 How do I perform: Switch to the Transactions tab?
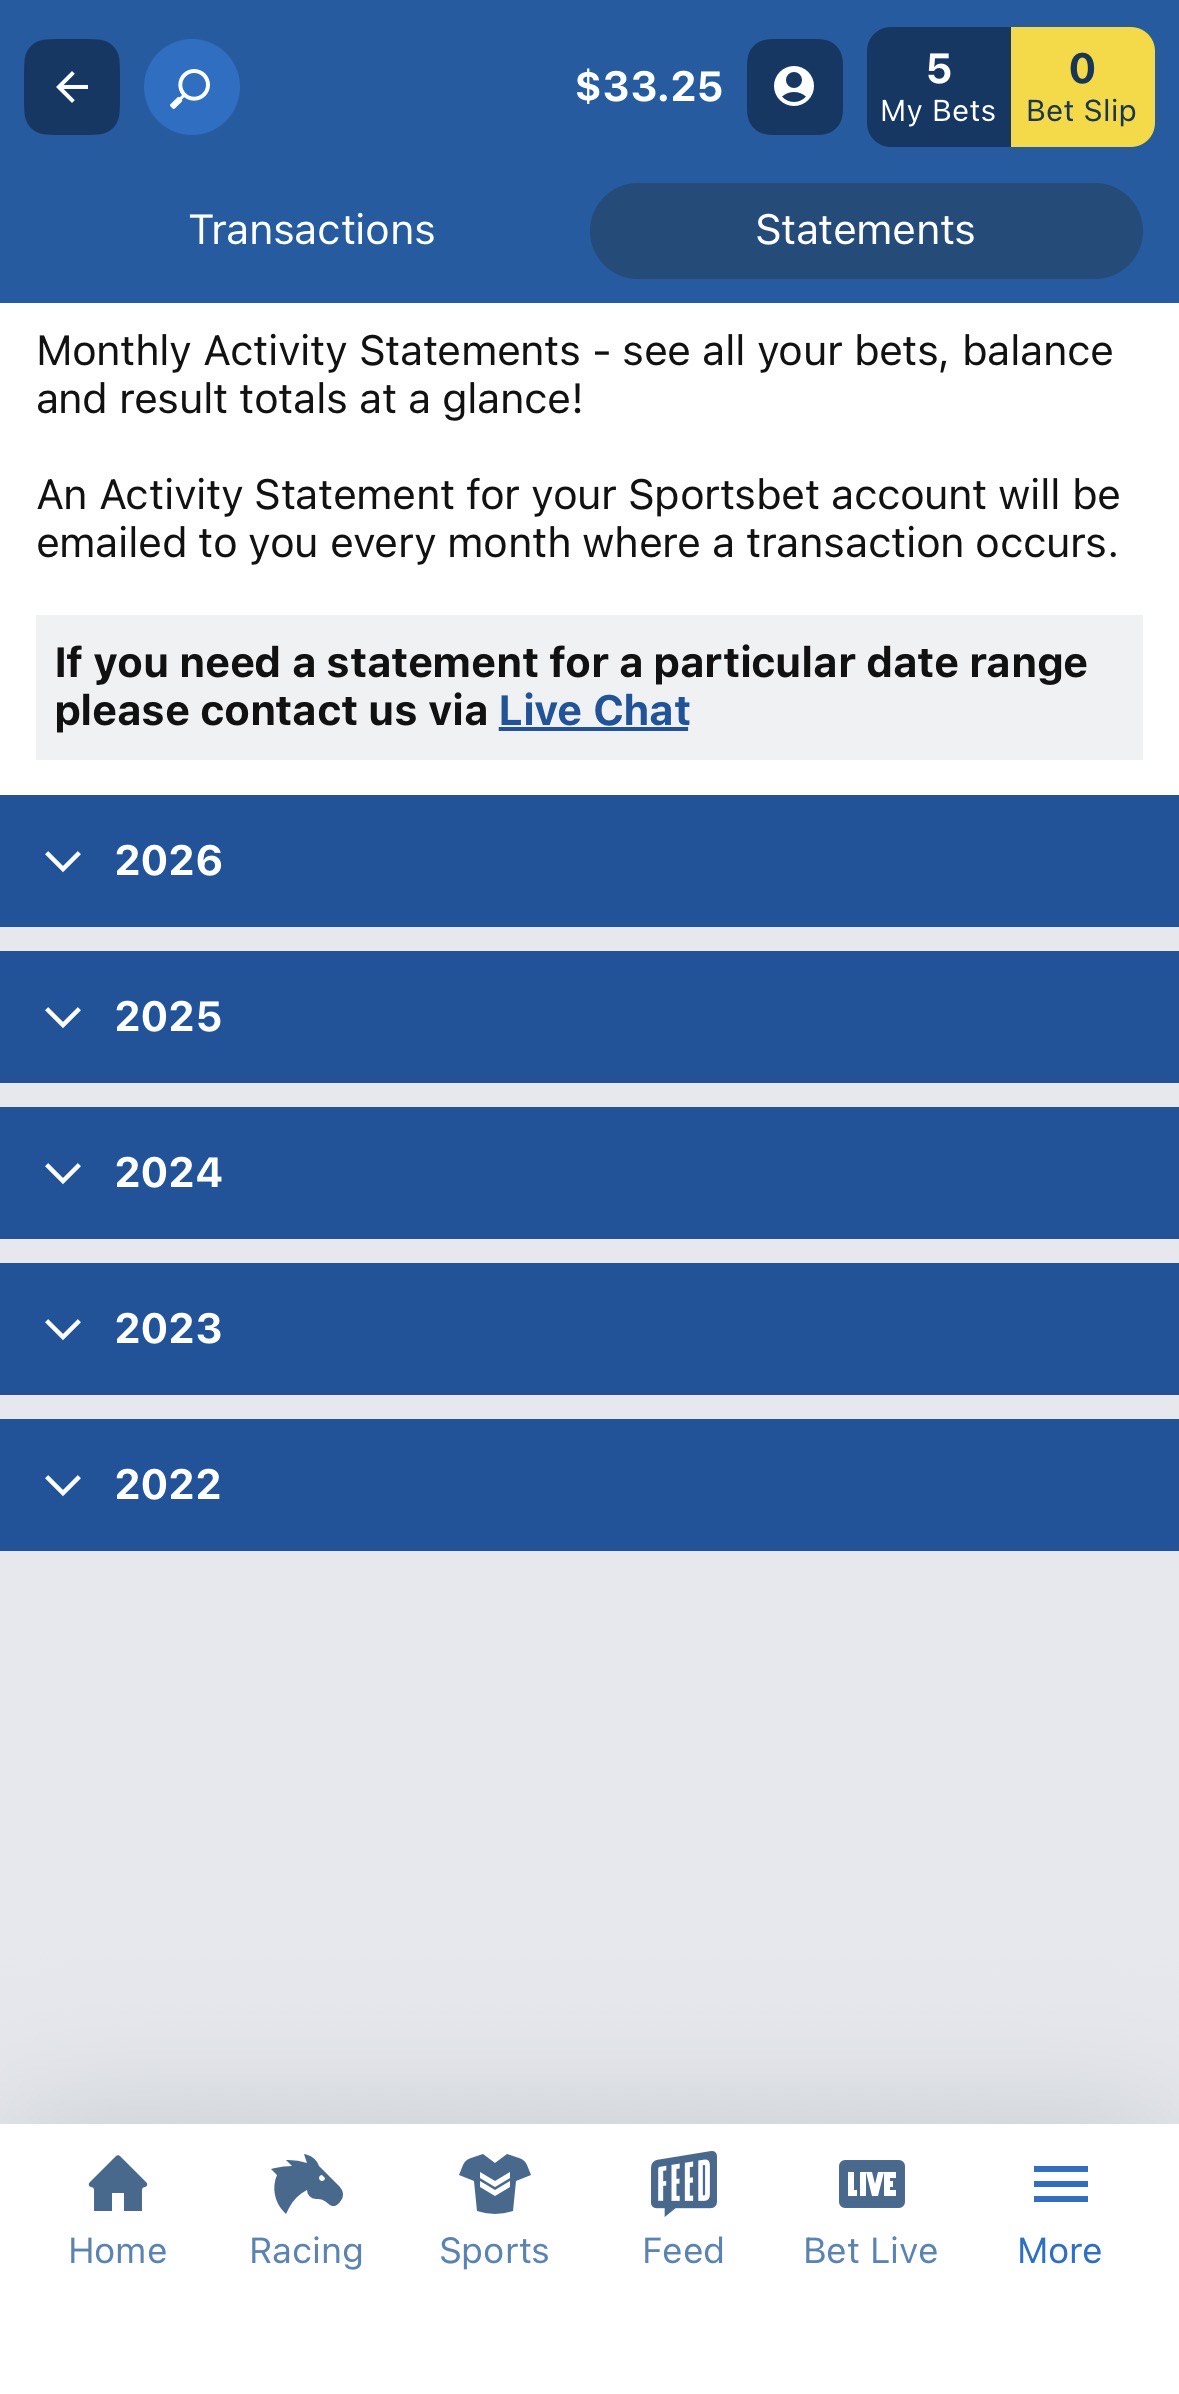(312, 230)
